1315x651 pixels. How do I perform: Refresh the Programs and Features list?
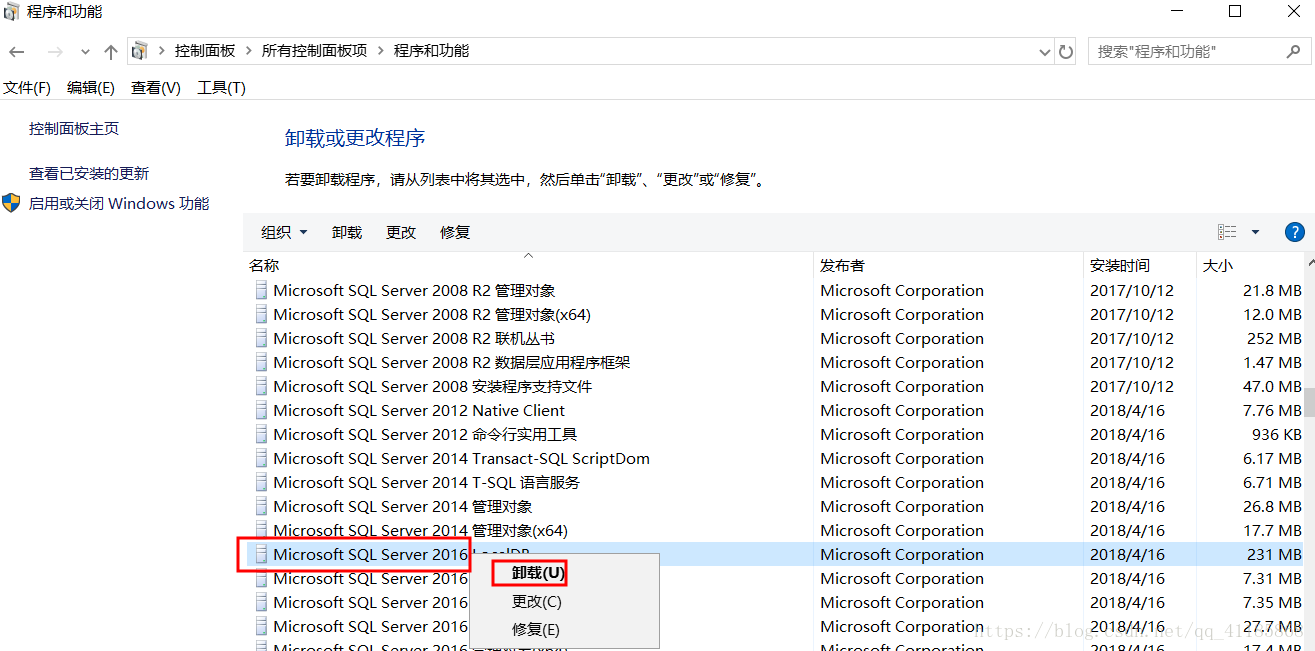(1066, 51)
